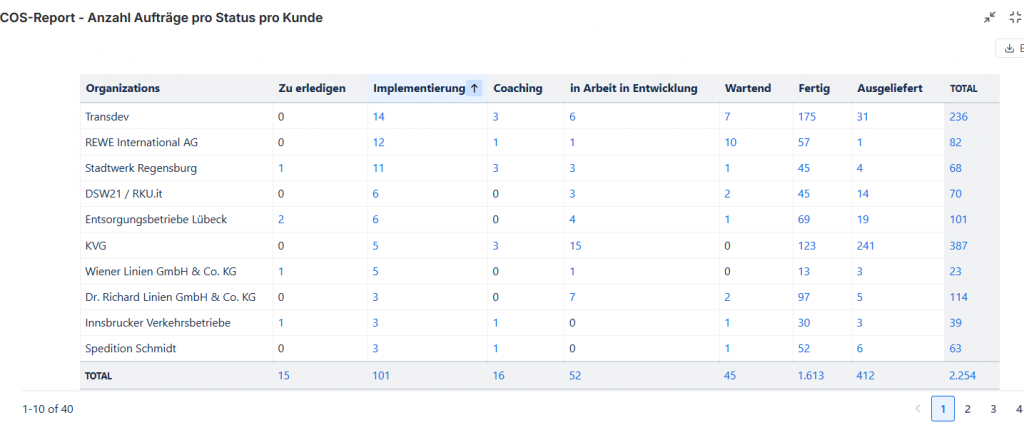Click the Wartend column header
The image size is (1024, 425).
click(x=747, y=88)
